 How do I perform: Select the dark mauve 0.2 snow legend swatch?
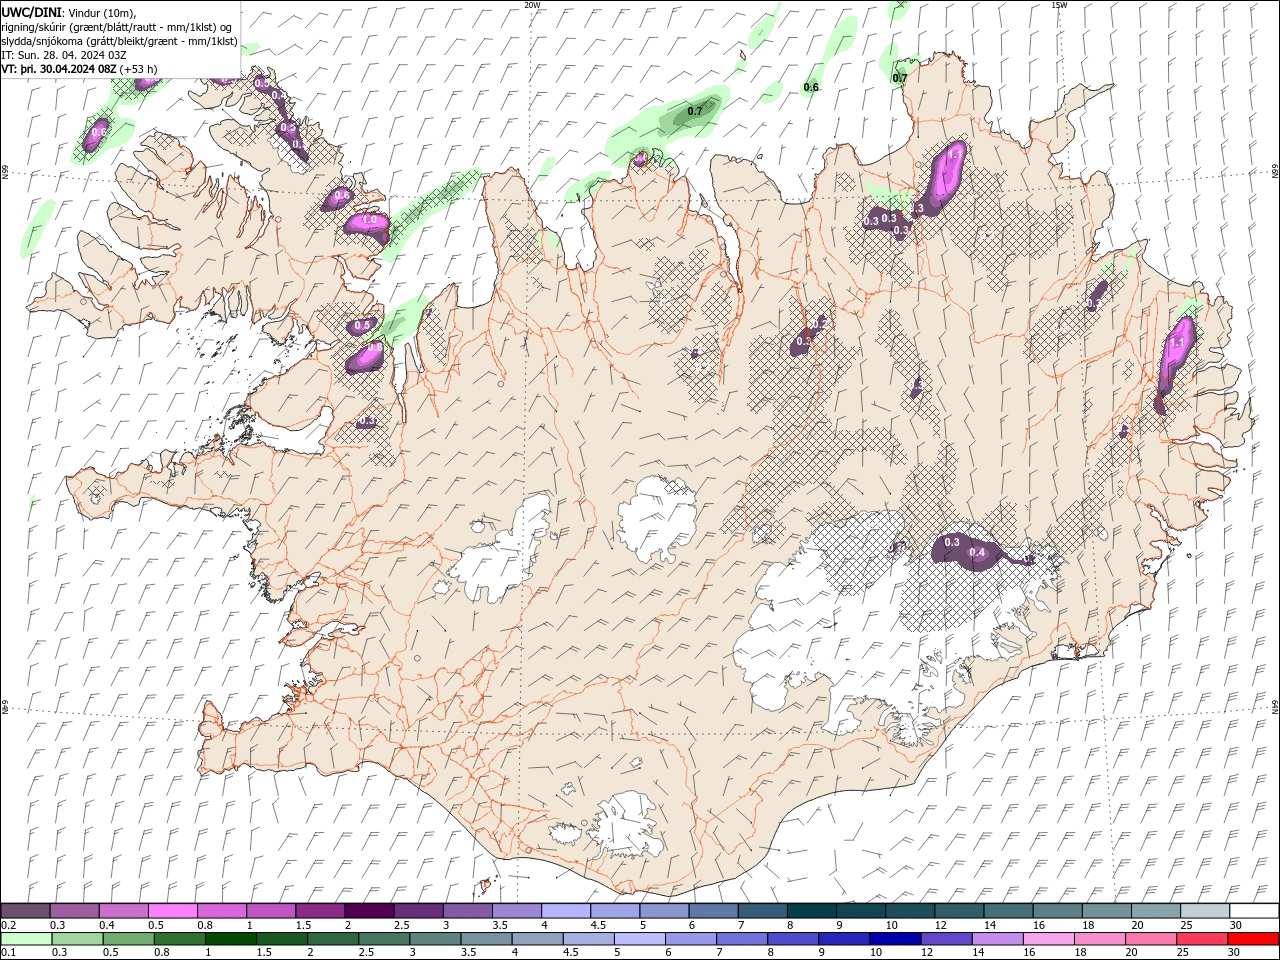(25, 911)
